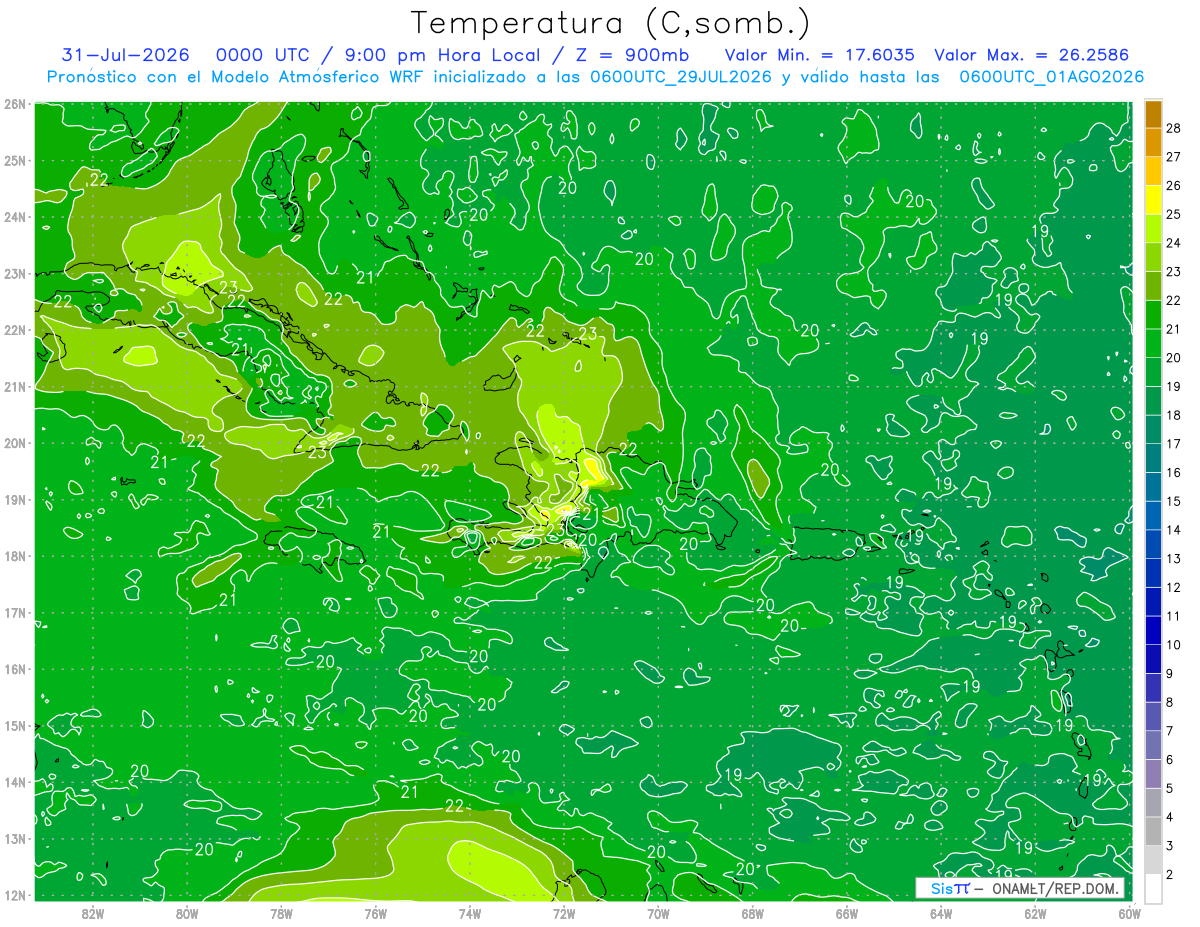The width and height of the screenshot is (1200, 927).
Task: Click the "66W" longitude axis label
Action: coord(847,912)
